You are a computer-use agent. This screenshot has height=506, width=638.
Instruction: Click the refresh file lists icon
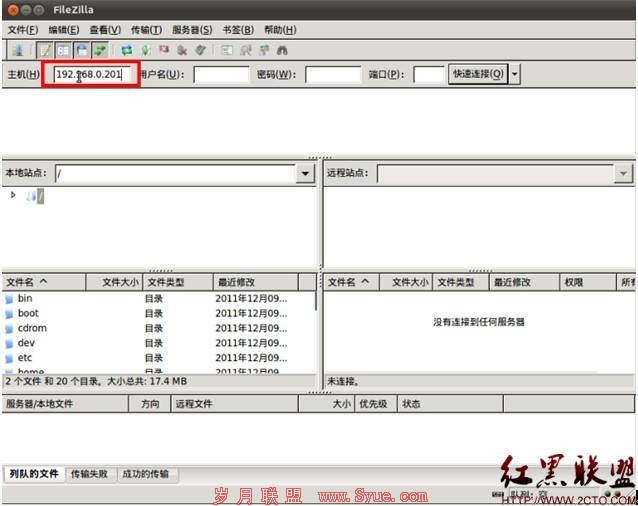127,50
